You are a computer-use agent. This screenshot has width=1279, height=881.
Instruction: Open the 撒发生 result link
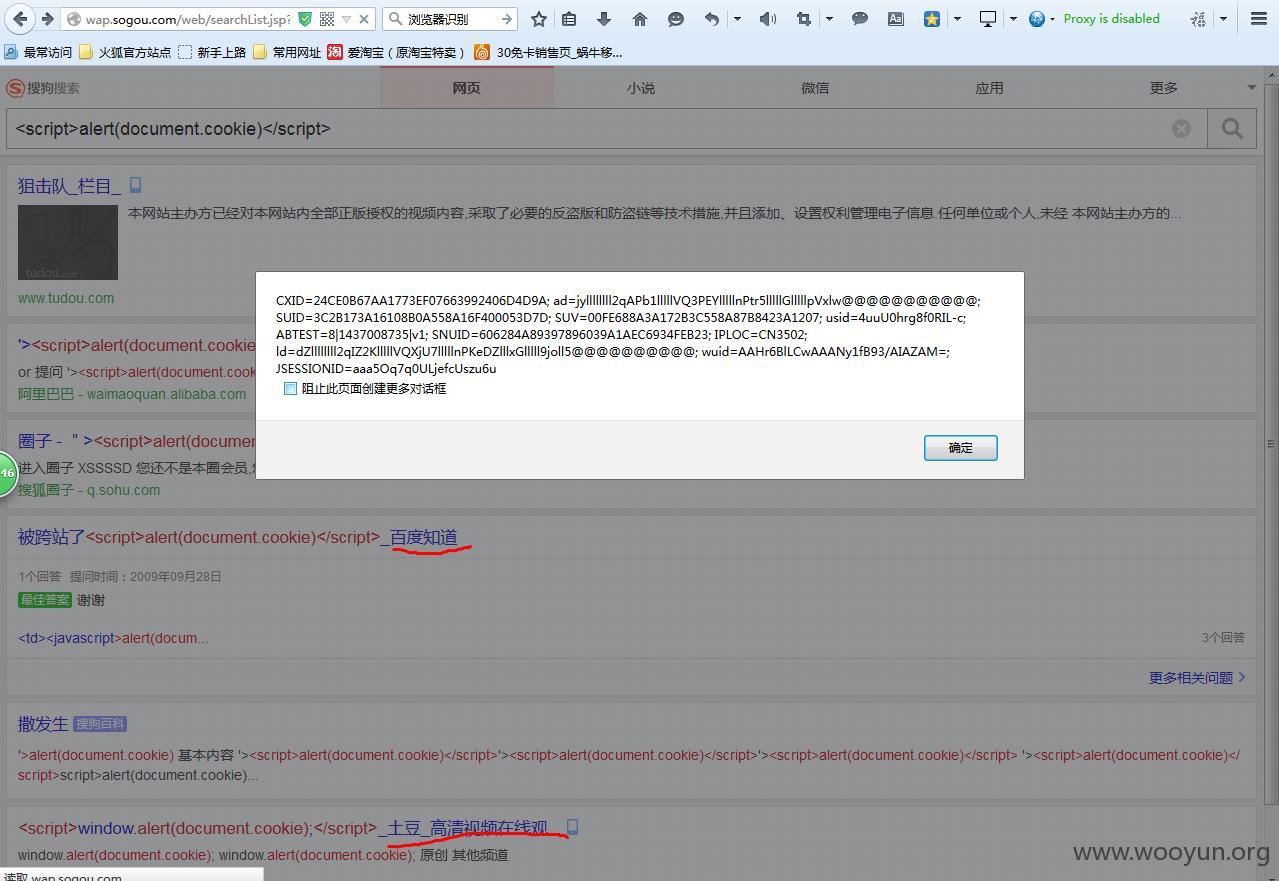coord(43,723)
